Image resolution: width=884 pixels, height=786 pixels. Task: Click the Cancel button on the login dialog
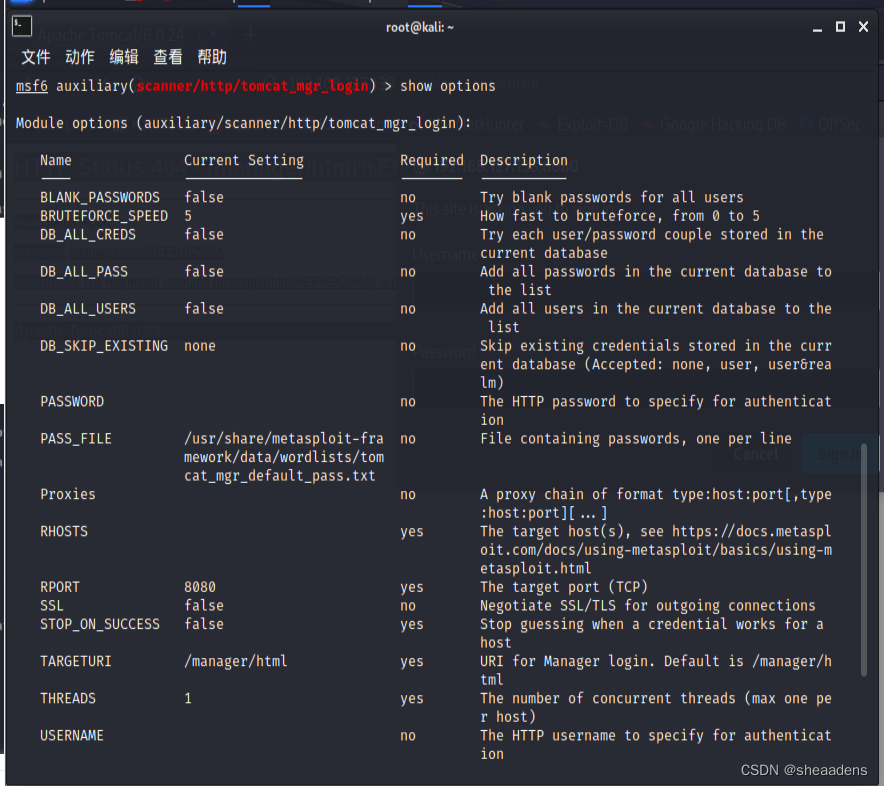coord(756,454)
